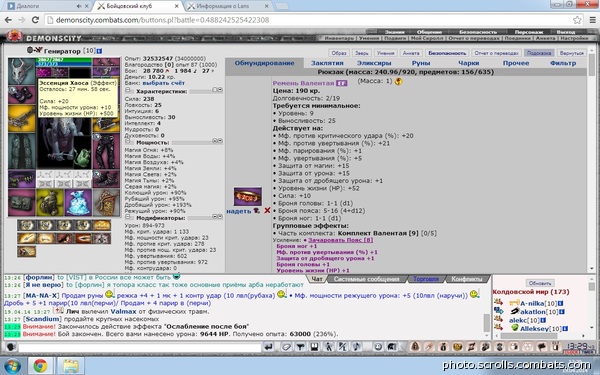Open the Общение top menu

pos(429,32)
